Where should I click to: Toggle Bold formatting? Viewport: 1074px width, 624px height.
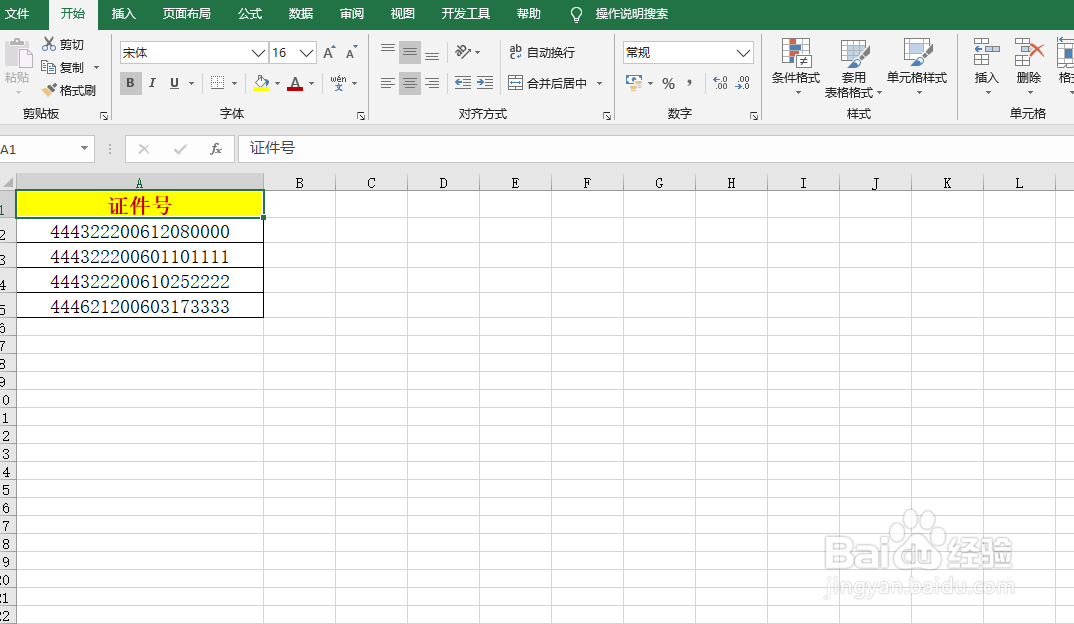130,83
